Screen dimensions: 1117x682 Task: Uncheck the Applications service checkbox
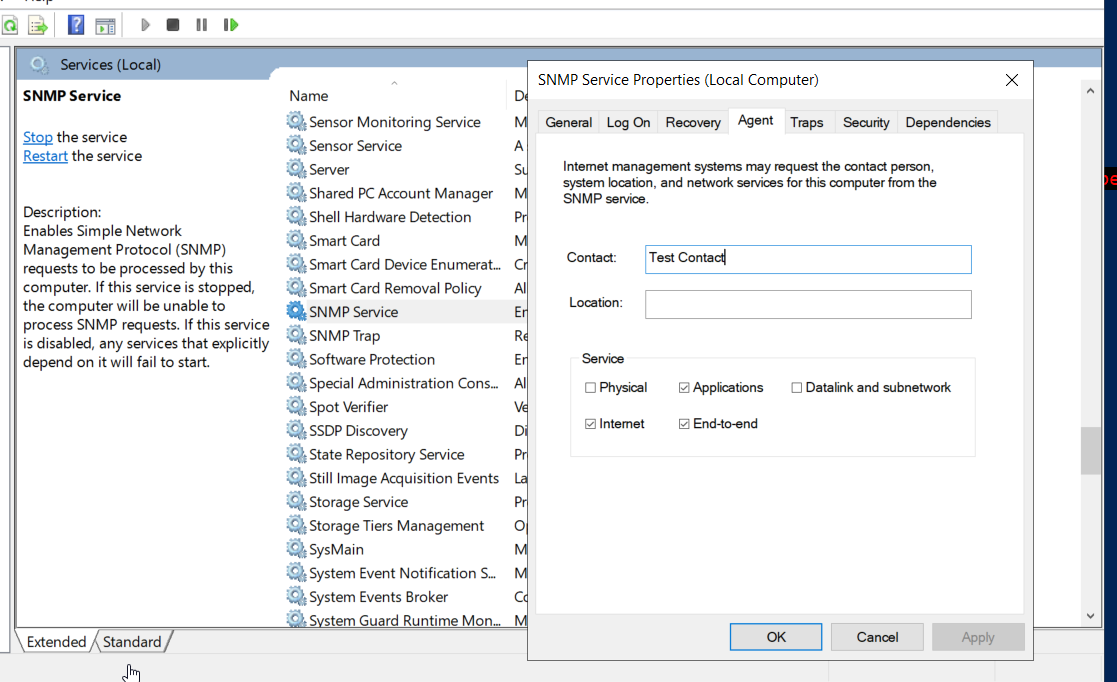click(684, 388)
